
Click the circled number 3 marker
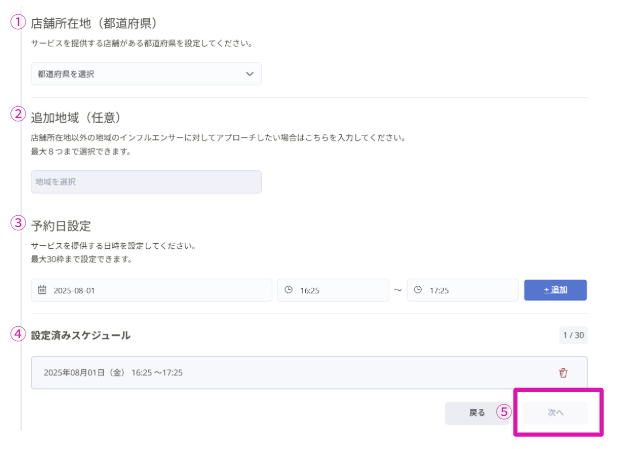point(18,223)
